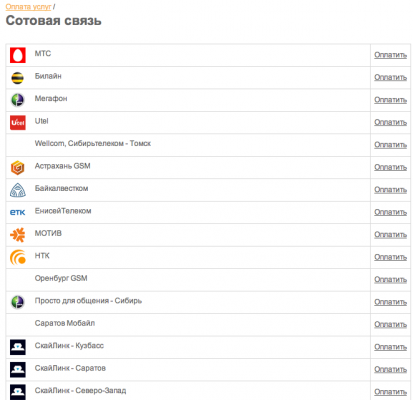The height and width of the screenshot is (400, 413).
Task: Select the Байкалвестком operator name
Action: click(x=61, y=188)
